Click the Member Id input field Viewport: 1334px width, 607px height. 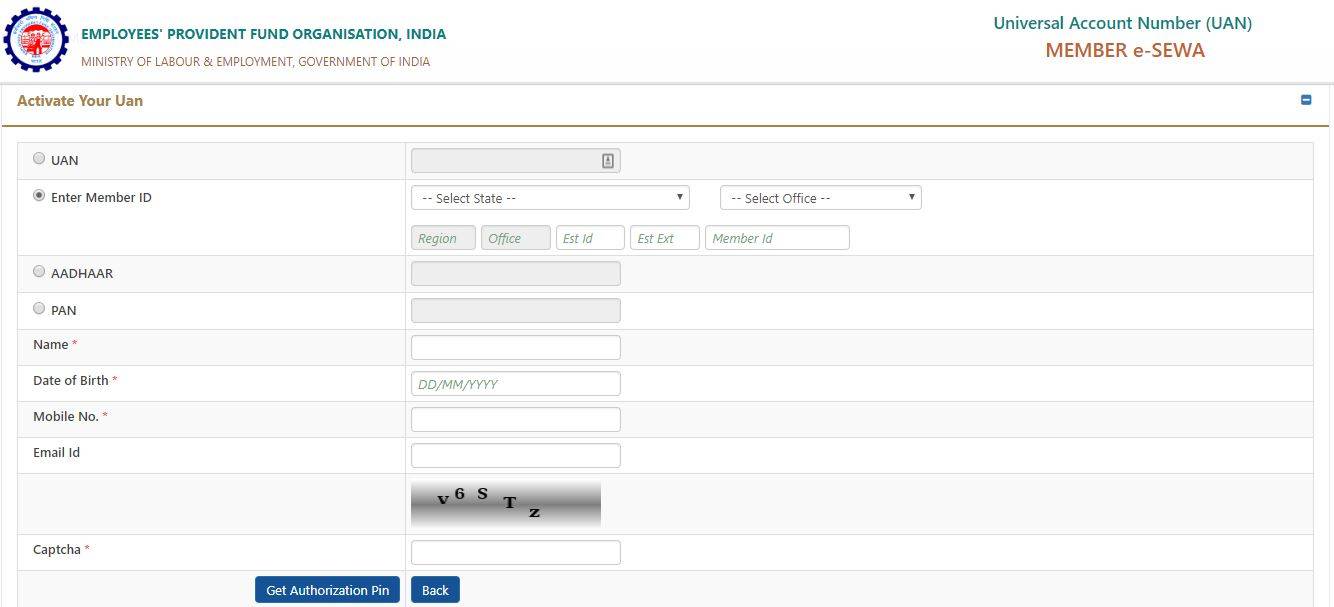point(777,238)
